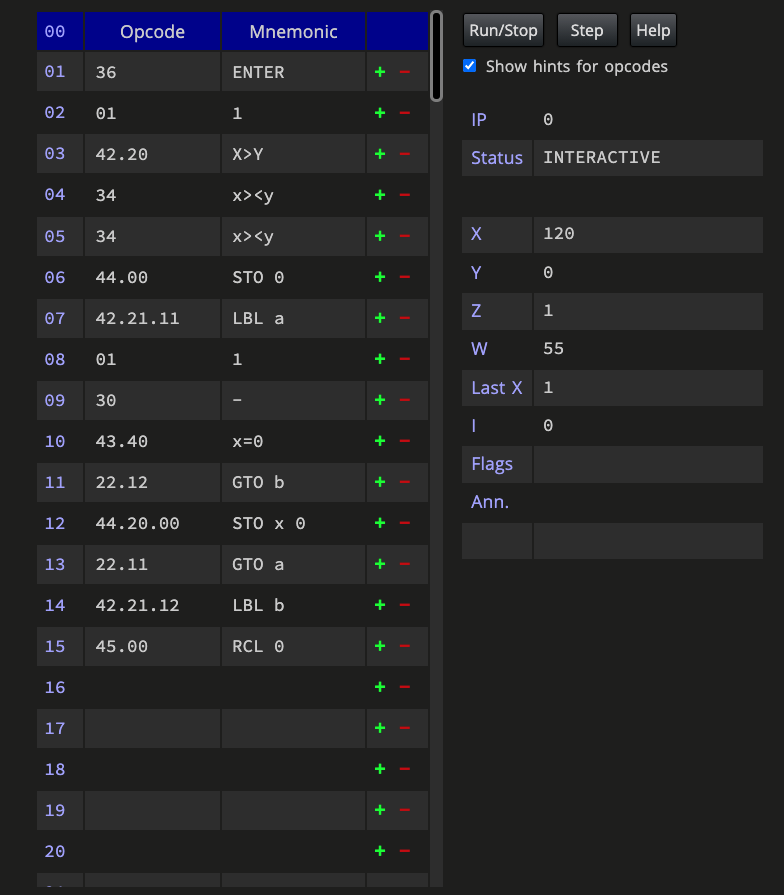Uncheck Show hints for opcodes checkbox

point(470,66)
